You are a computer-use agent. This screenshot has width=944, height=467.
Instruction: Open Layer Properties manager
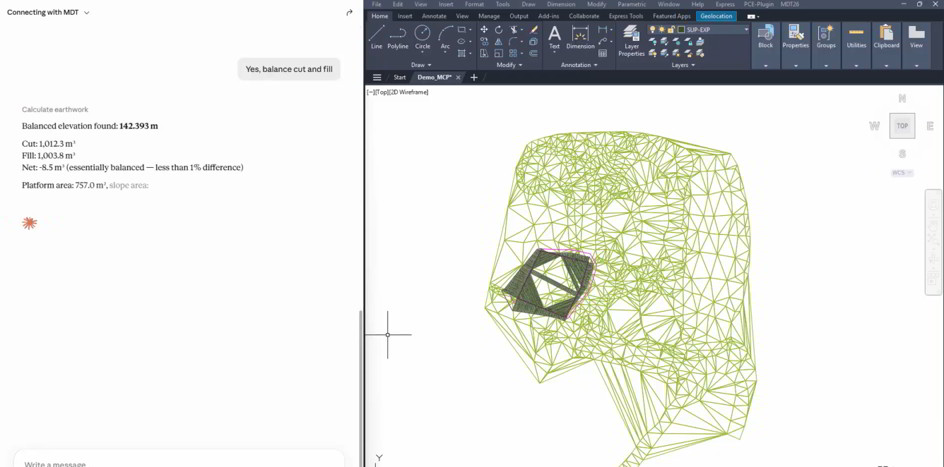[x=632, y=41]
